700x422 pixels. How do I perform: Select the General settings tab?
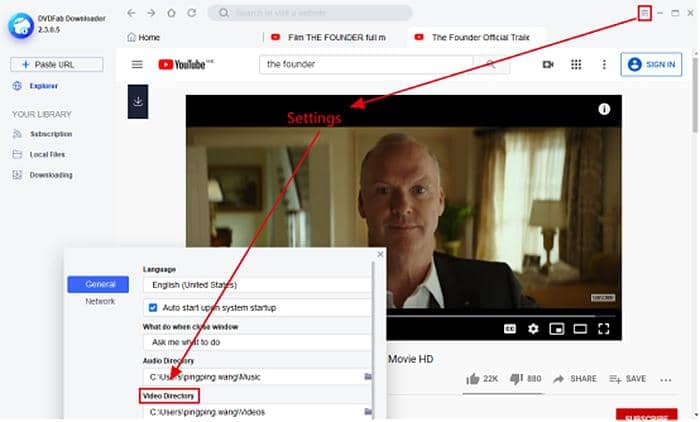[x=98, y=284]
